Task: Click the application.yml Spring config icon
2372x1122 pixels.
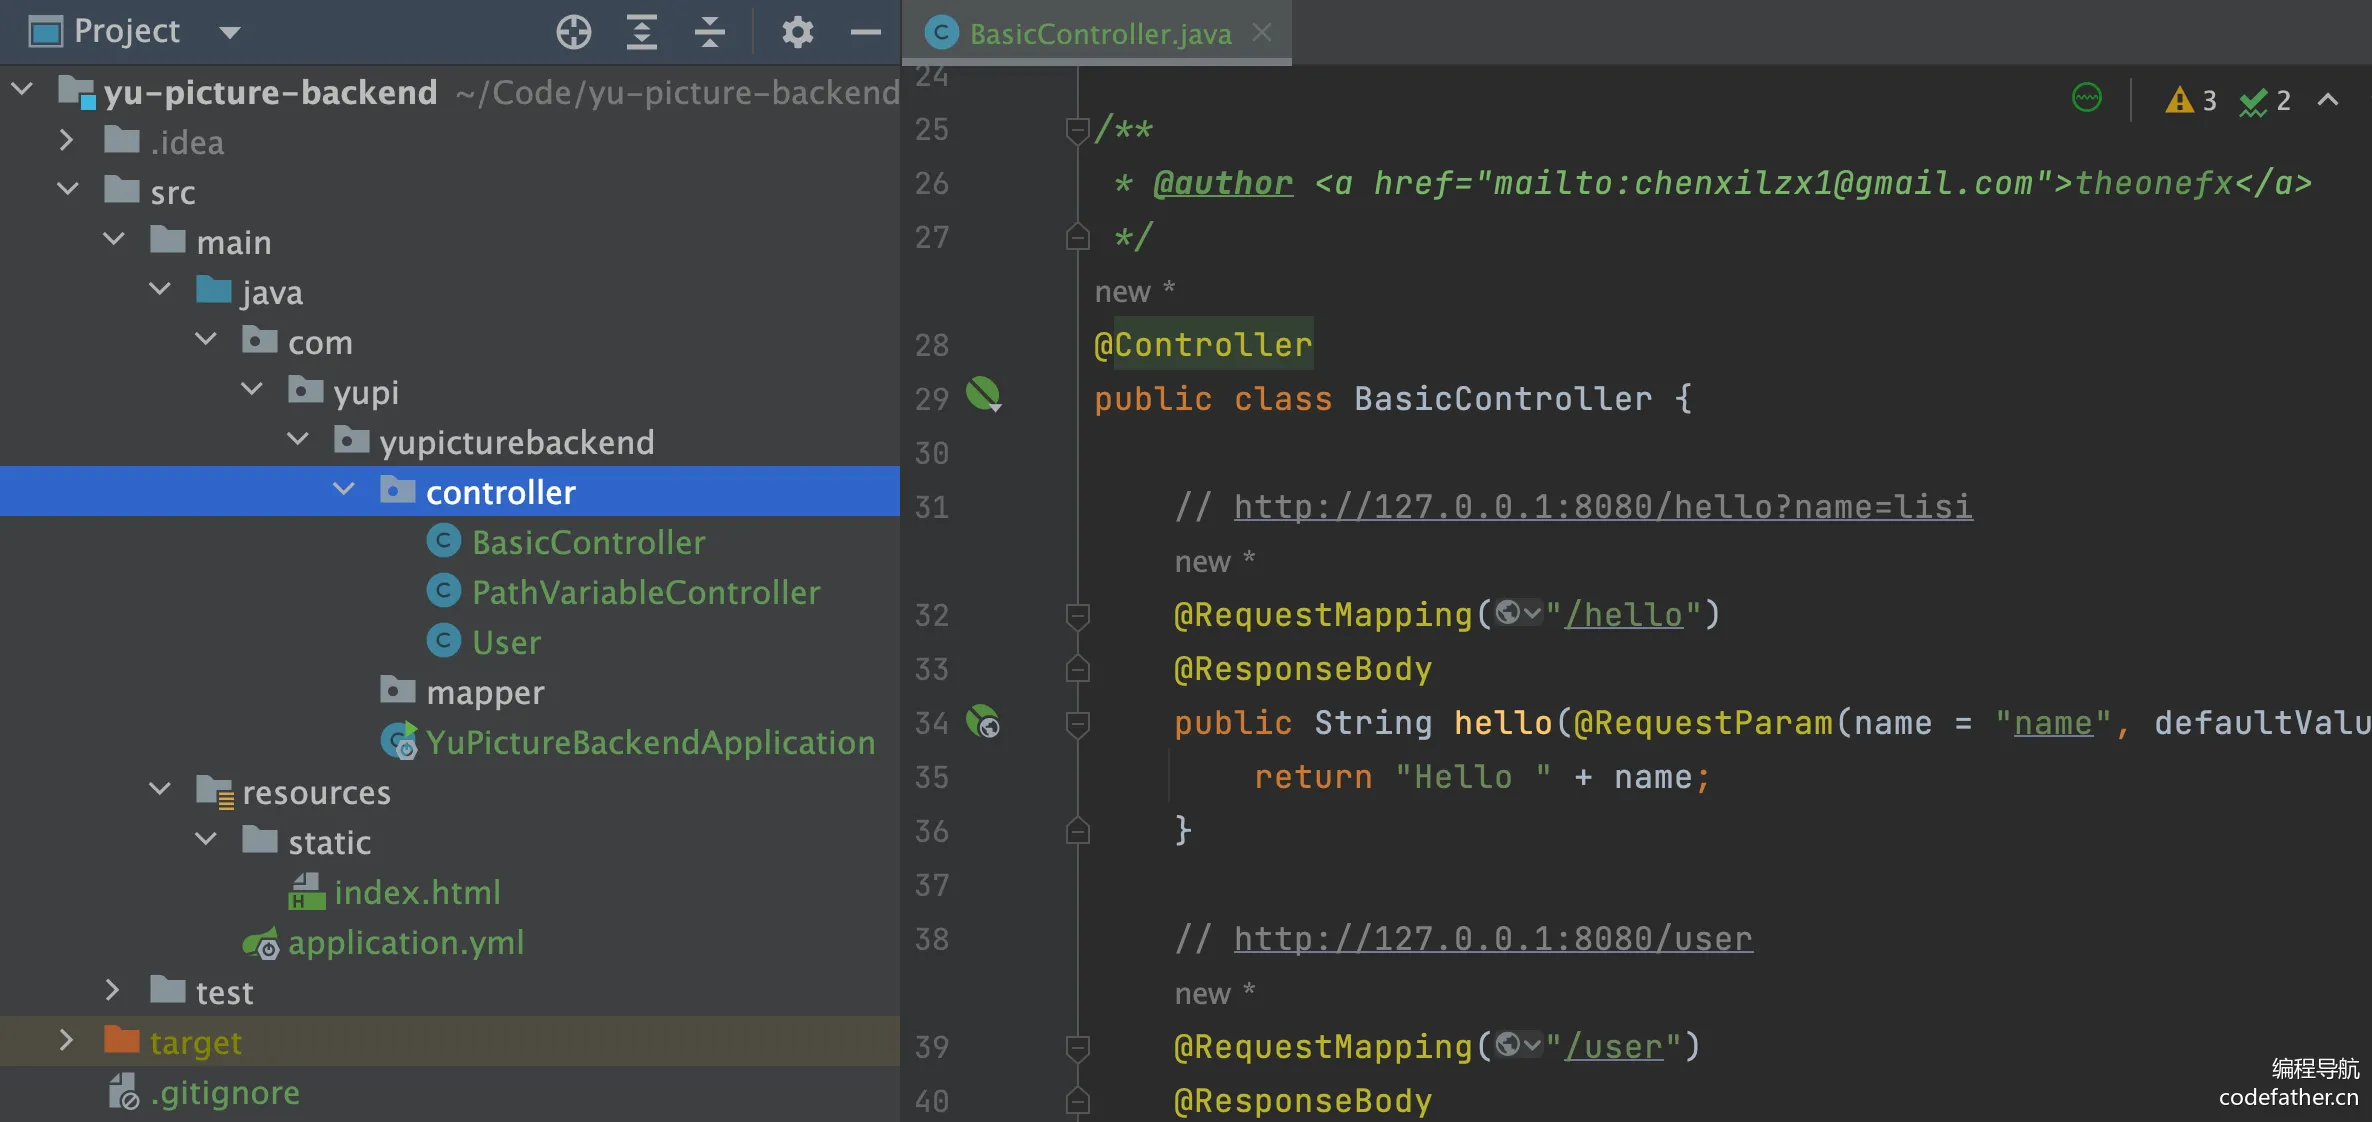Action: tap(261, 942)
